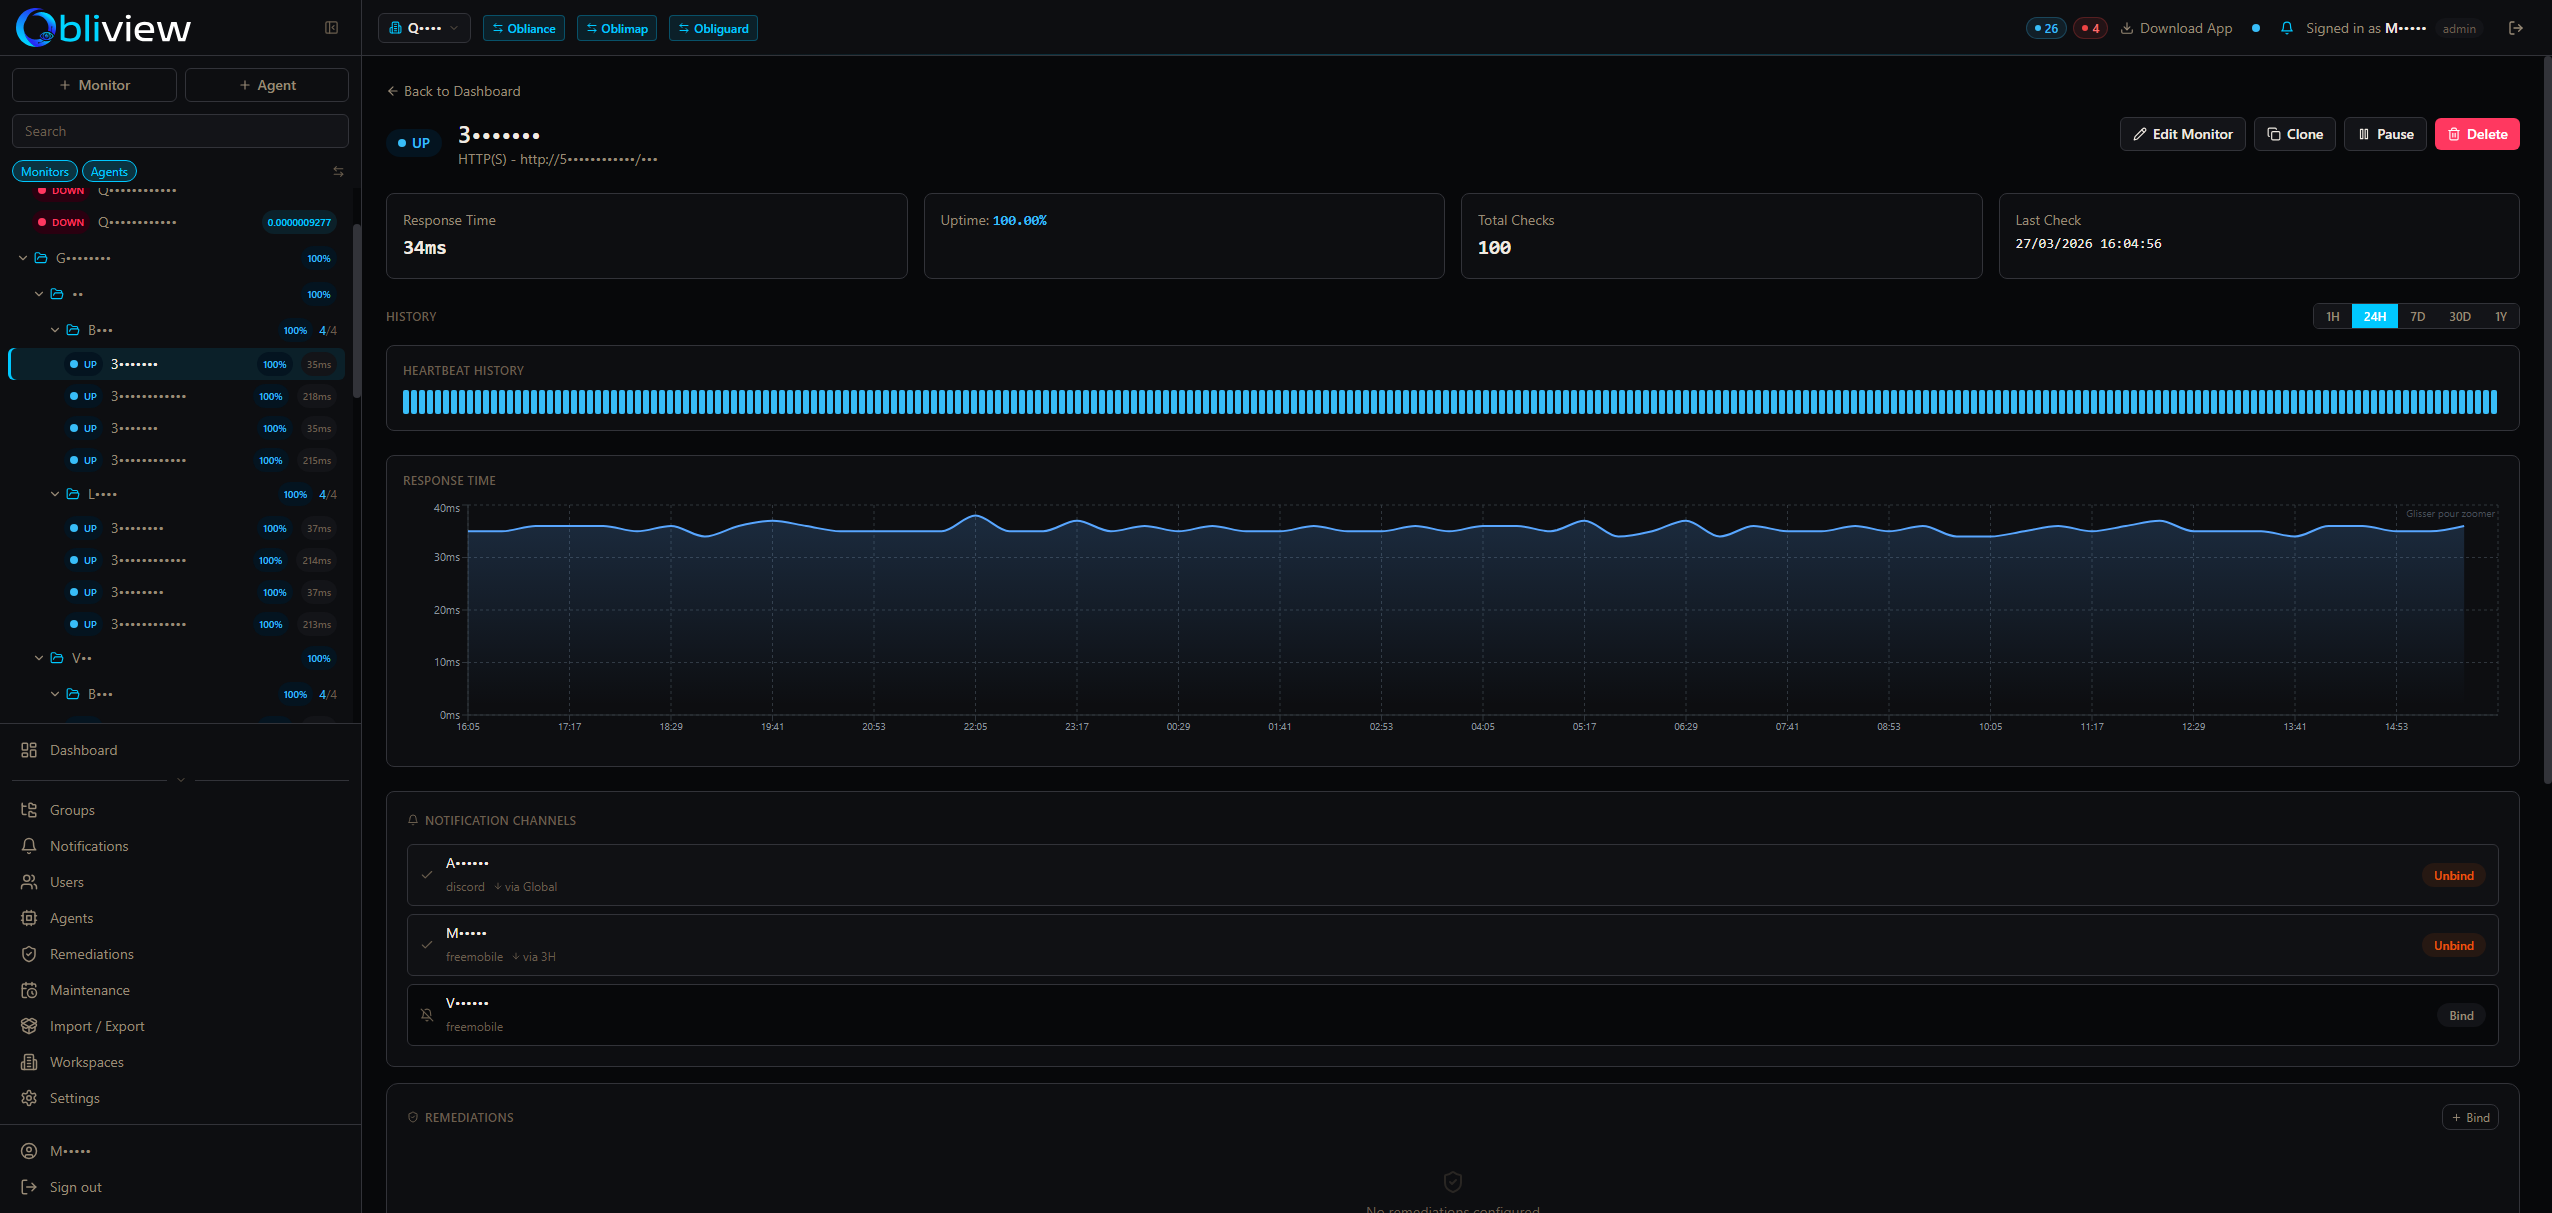Toggle the checkmark on the discord notification channel

(x=428, y=874)
